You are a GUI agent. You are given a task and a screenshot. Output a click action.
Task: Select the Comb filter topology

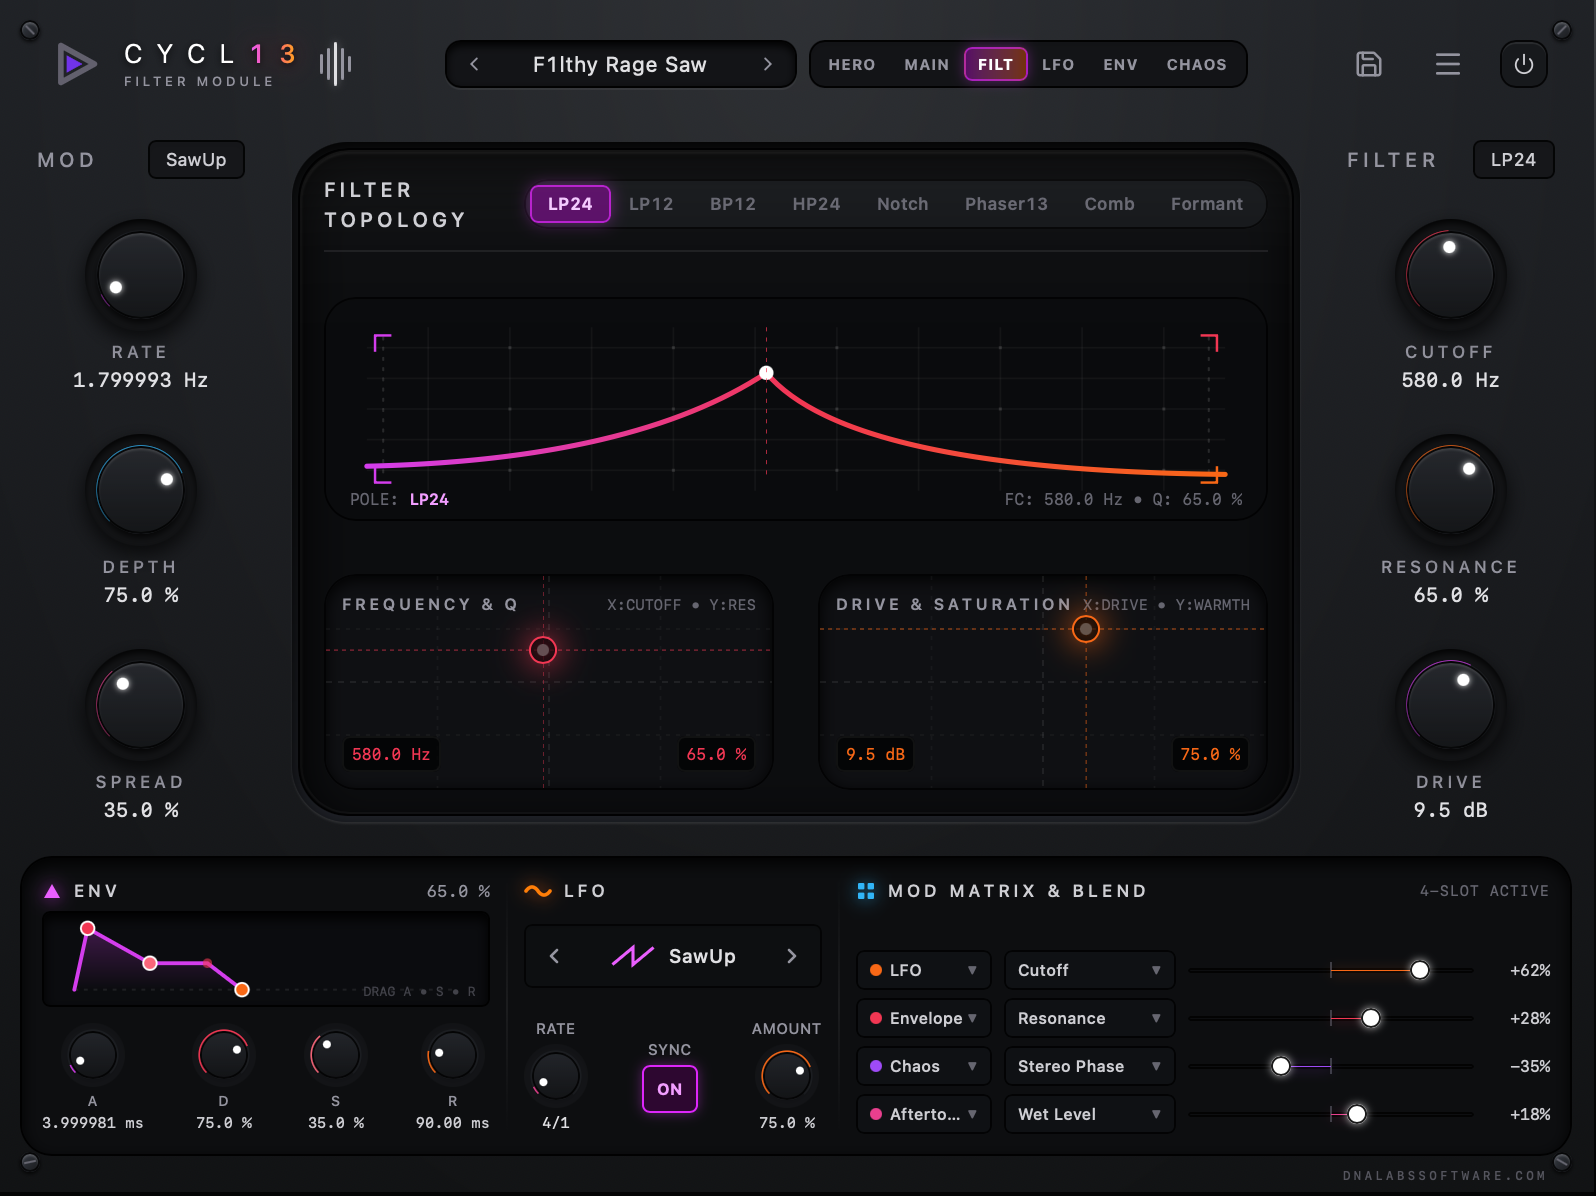click(1109, 204)
